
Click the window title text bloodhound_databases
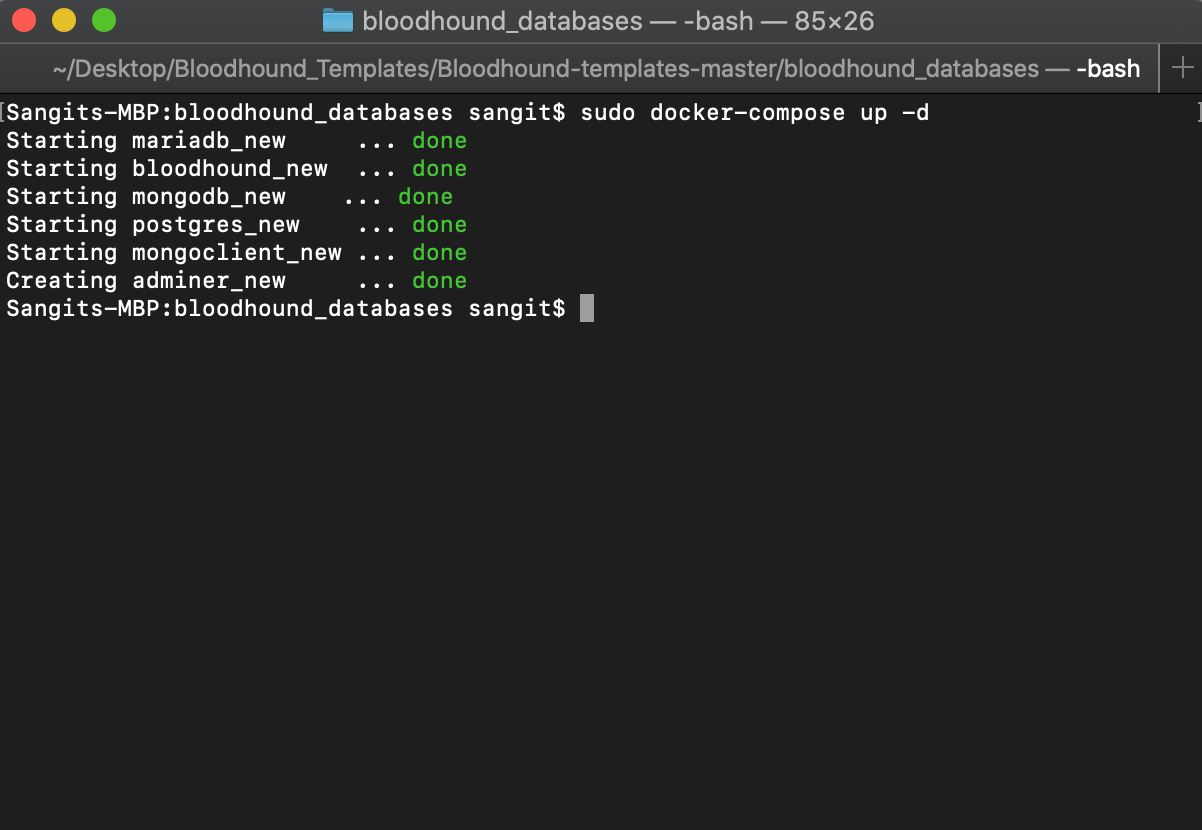pos(502,21)
